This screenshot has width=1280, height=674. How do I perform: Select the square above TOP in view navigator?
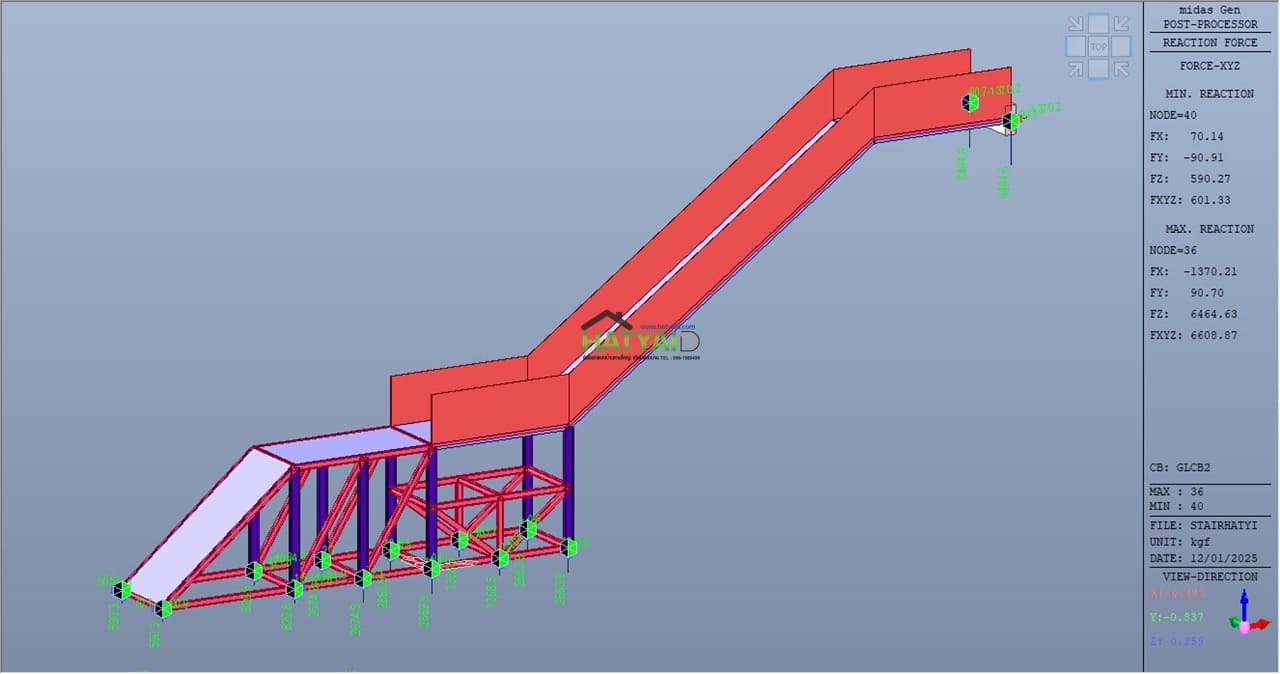tap(1098, 22)
